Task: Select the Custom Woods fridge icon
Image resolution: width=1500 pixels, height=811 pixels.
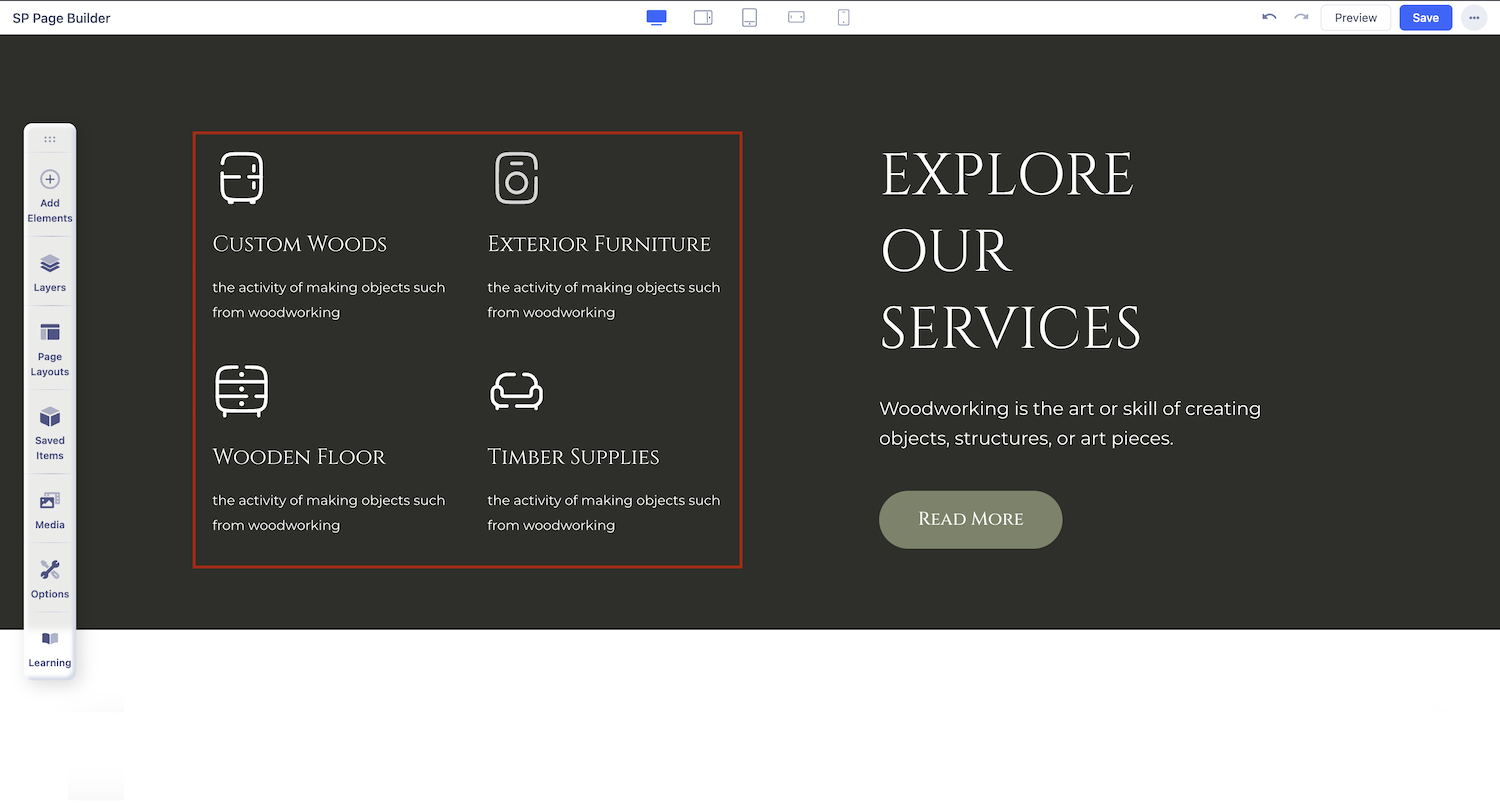Action: pos(241,178)
